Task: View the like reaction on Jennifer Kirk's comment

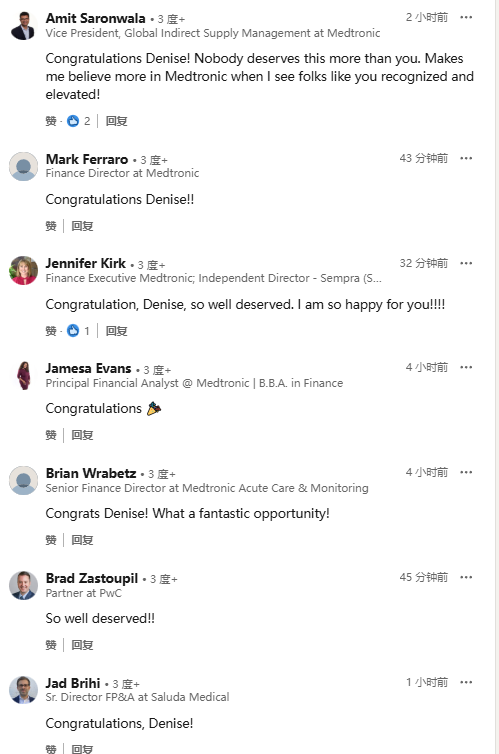Action: click(78, 331)
